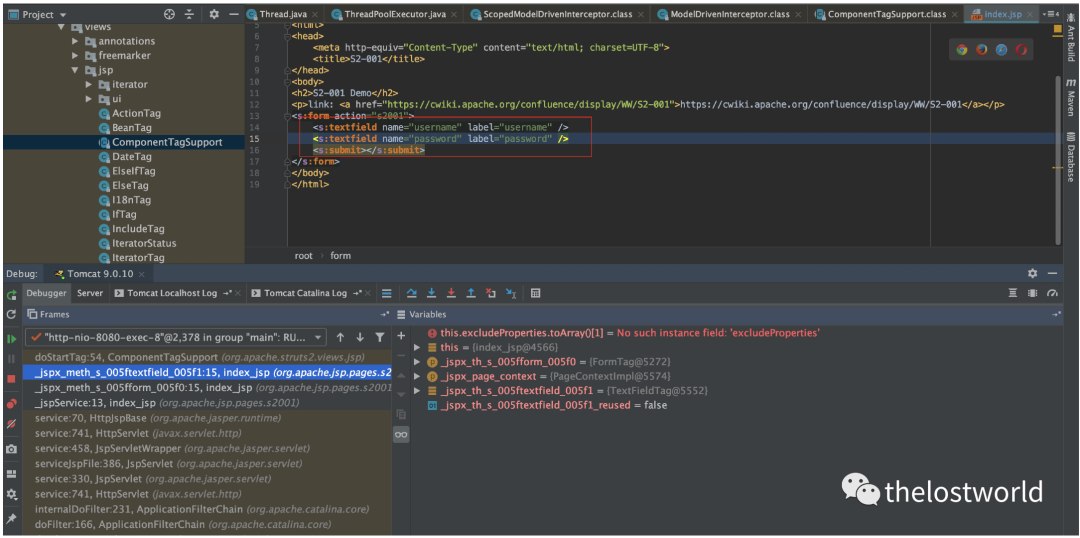Click the Step Over debugger icon

click(x=411, y=293)
